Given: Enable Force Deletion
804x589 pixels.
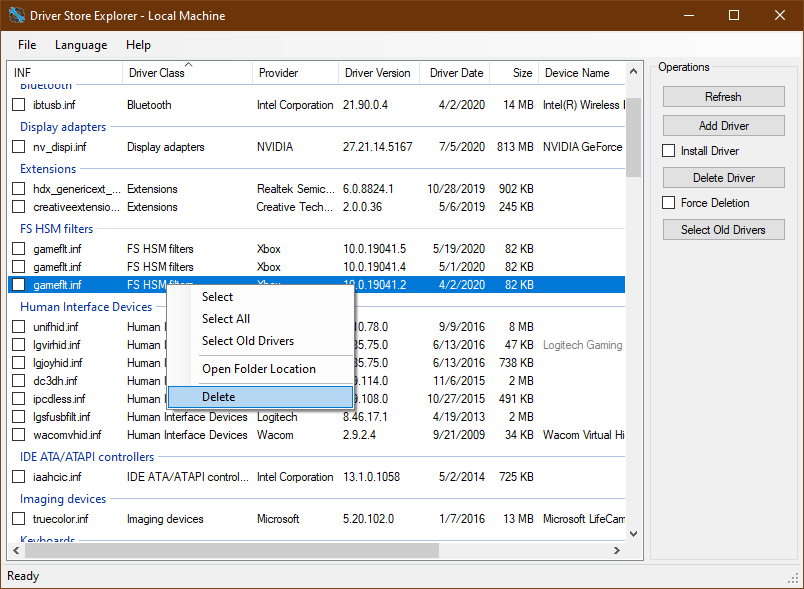Looking at the screenshot, I should click(668, 203).
